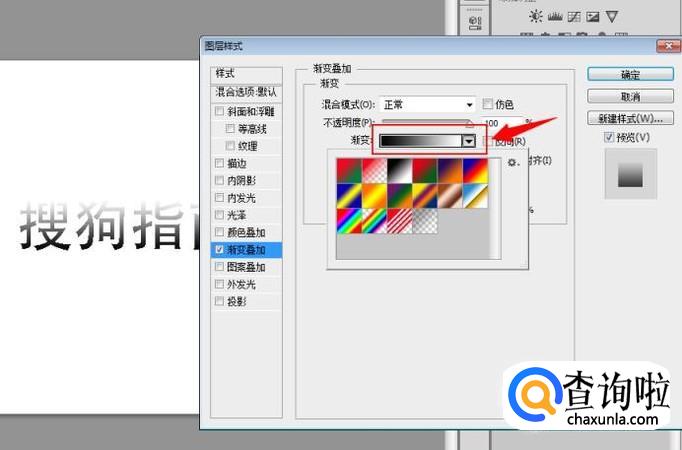Image resolution: width=682 pixels, height=450 pixels.
Task: Add a Vibrance adjustment triangle icon
Action: tap(612, 17)
